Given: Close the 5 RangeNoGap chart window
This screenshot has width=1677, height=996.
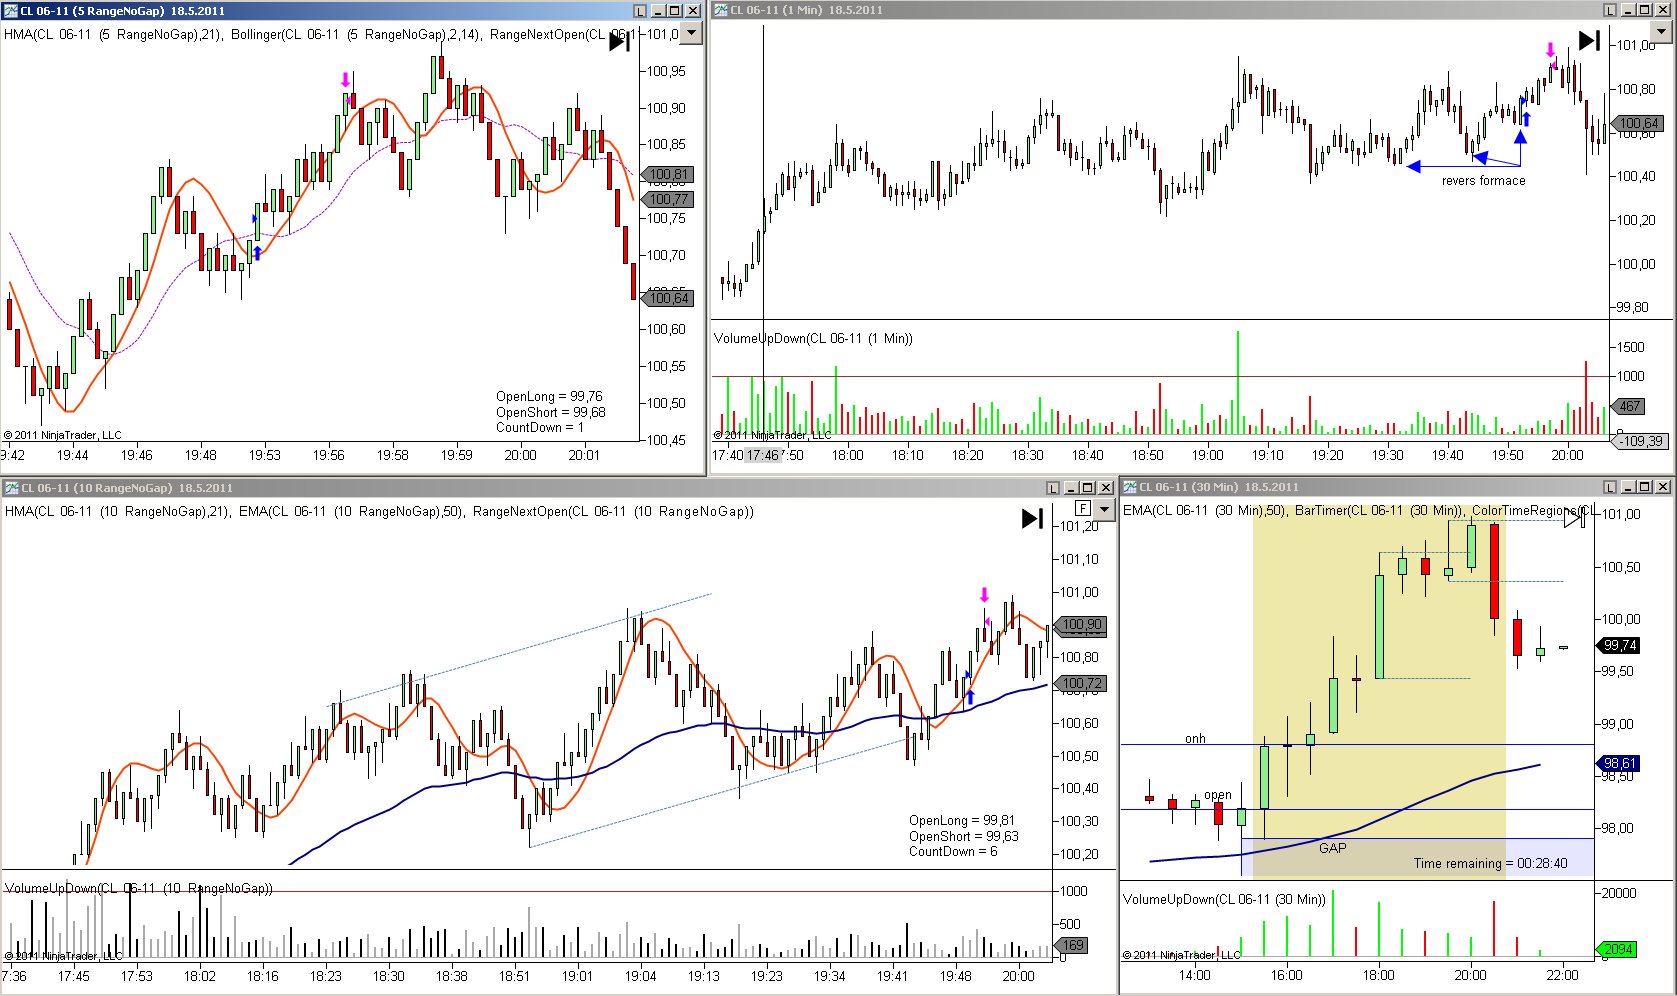Looking at the screenshot, I should (x=692, y=11).
